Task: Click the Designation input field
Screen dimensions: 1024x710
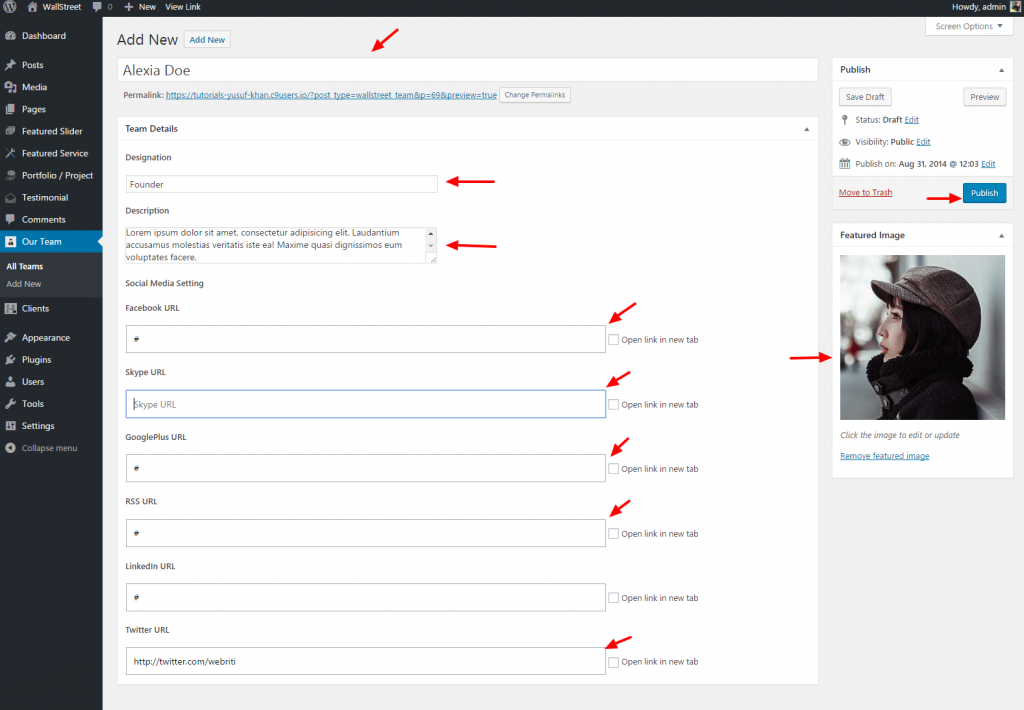Action: click(281, 184)
